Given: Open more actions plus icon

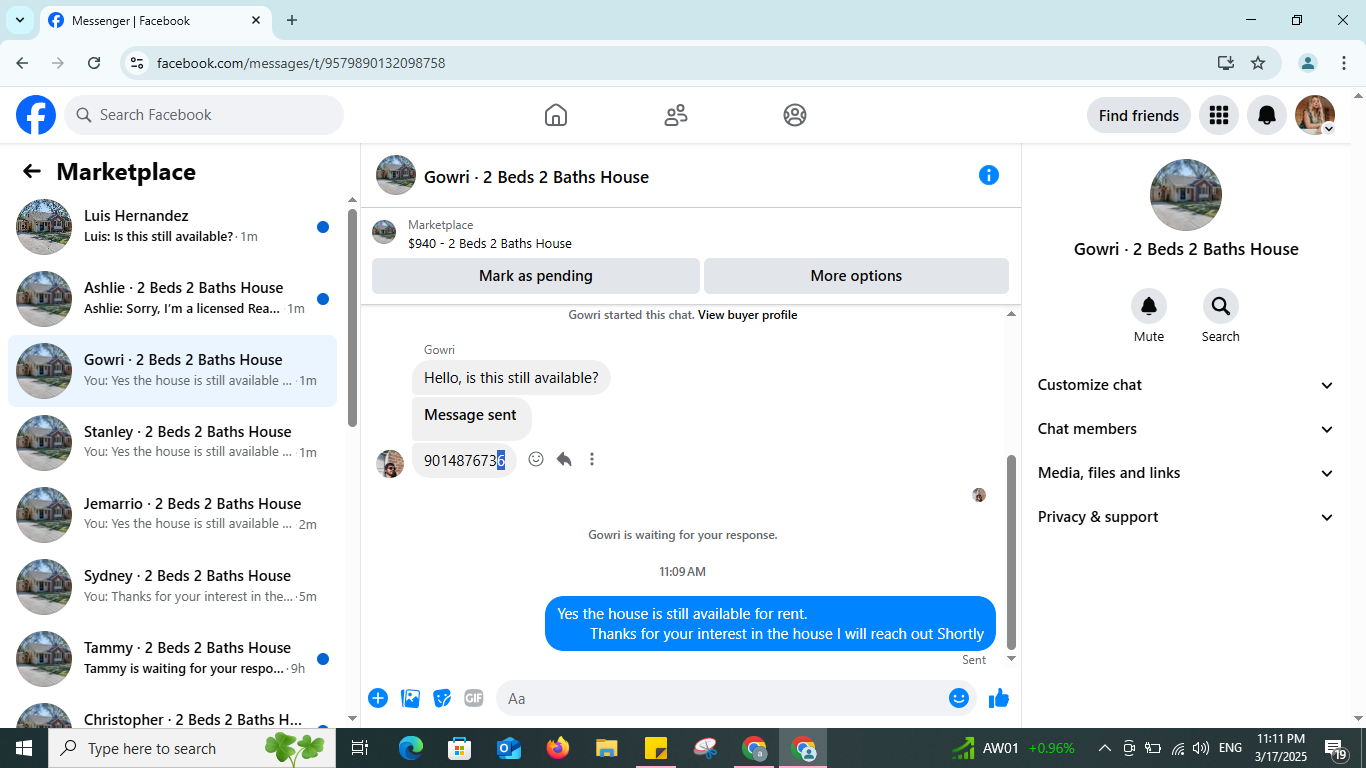Looking at the screenshot, I should 378,698.
